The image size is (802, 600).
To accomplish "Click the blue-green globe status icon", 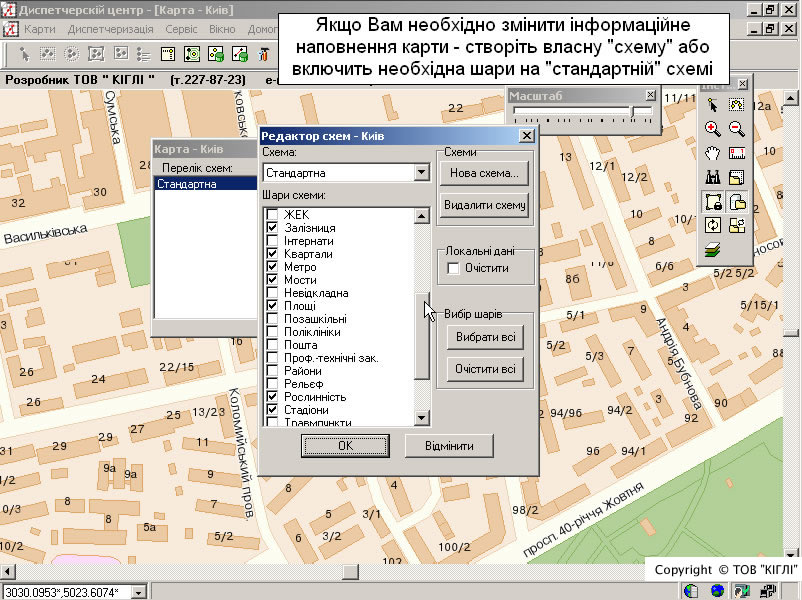I will [x=717, y=591].
